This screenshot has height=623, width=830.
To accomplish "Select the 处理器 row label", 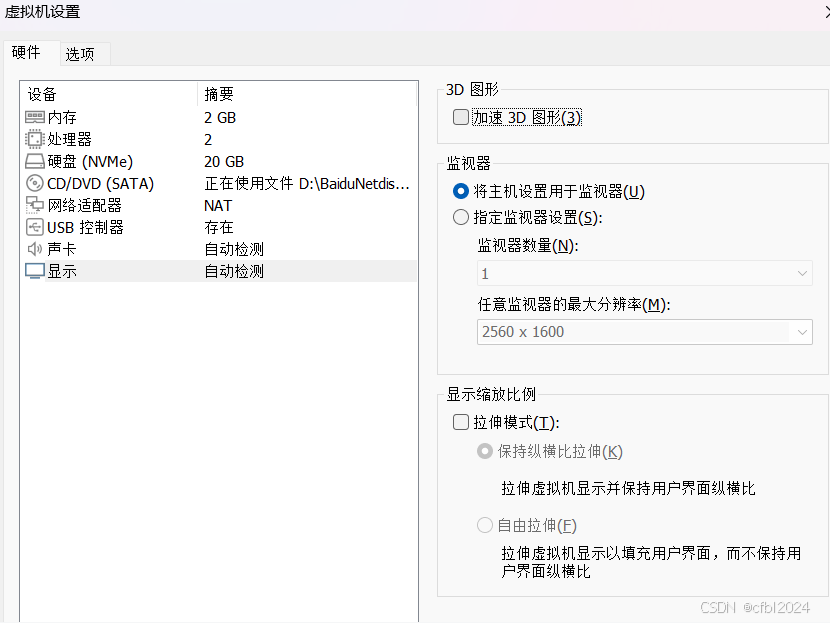I will [70, 140].
